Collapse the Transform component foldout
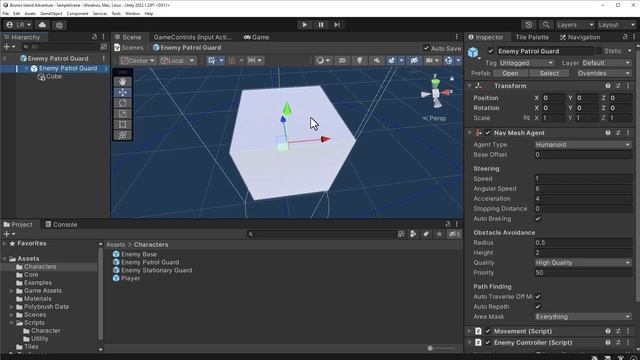 click(x=469, y=86)
